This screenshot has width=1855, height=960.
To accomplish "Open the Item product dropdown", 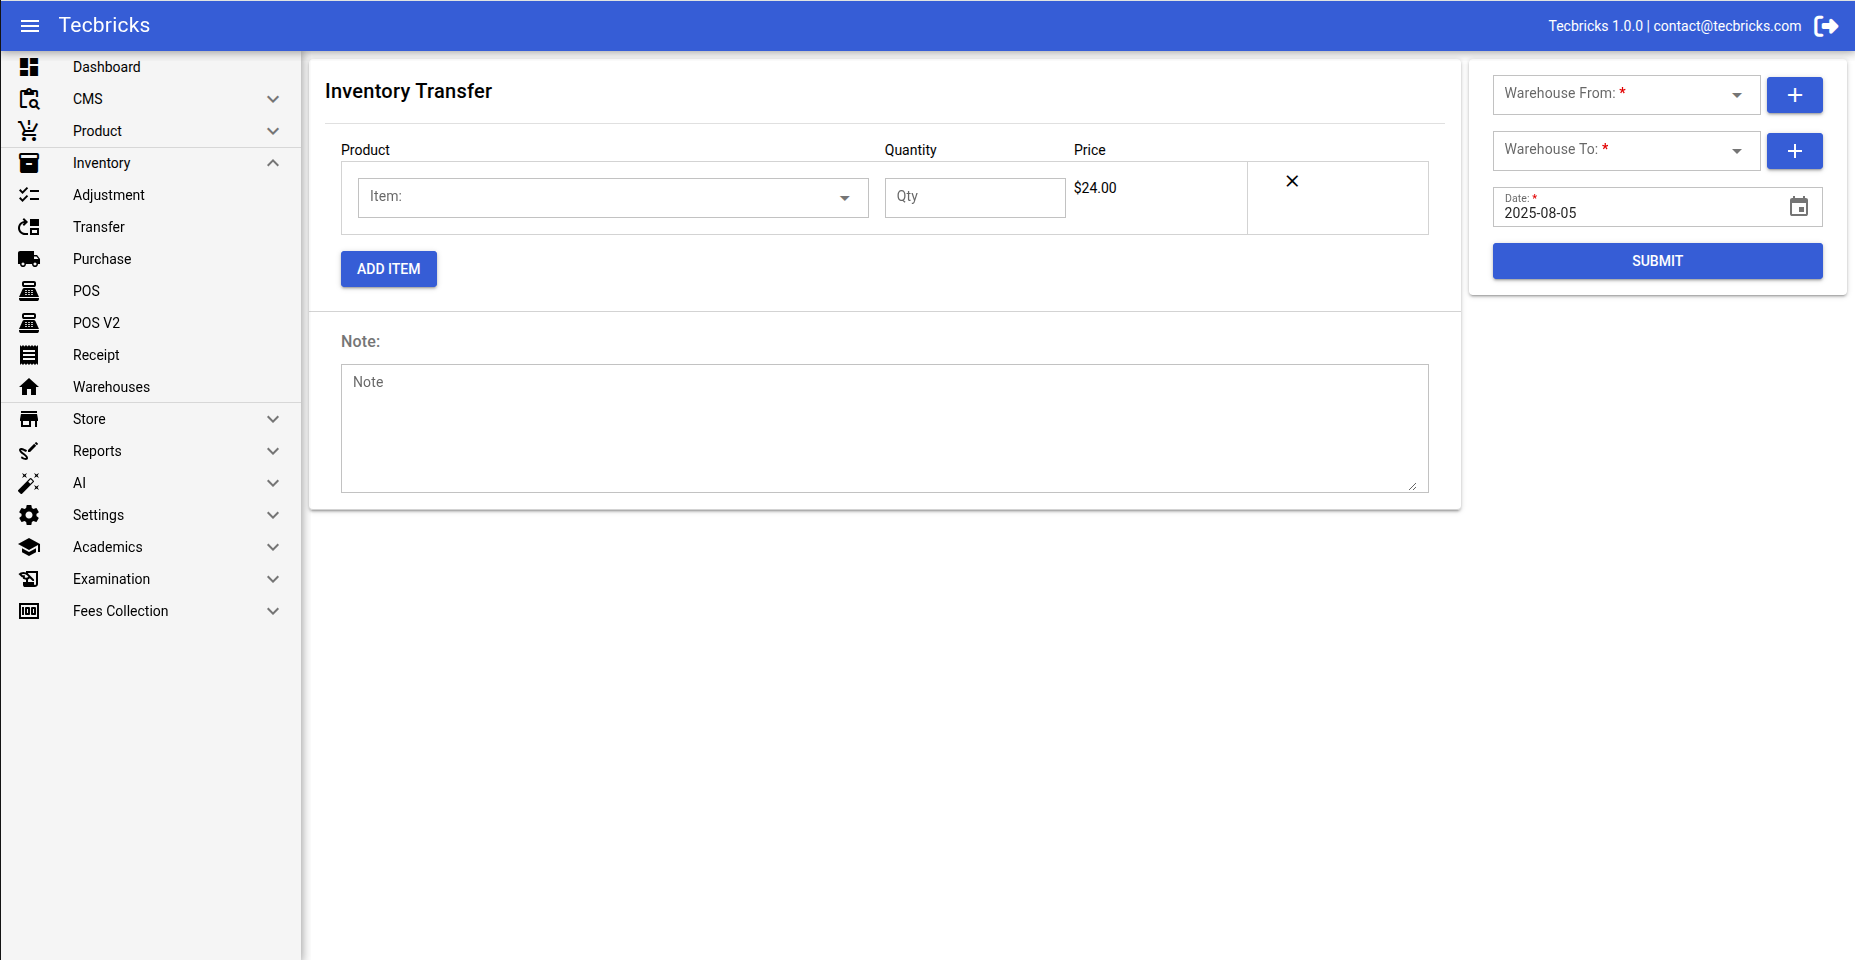I will tap(613, 198).
